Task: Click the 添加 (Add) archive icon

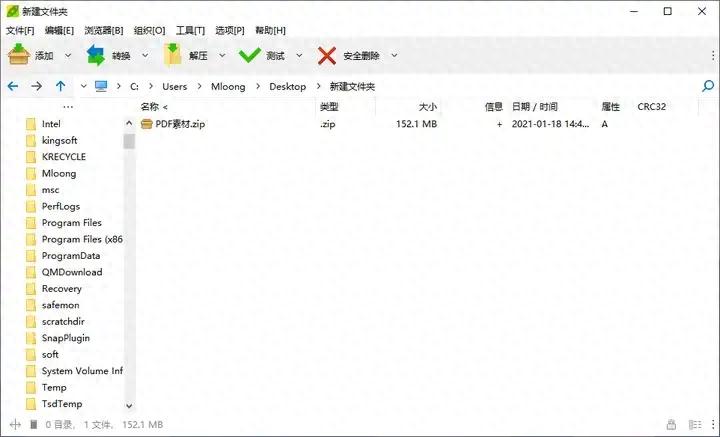Action: (19, 55)
